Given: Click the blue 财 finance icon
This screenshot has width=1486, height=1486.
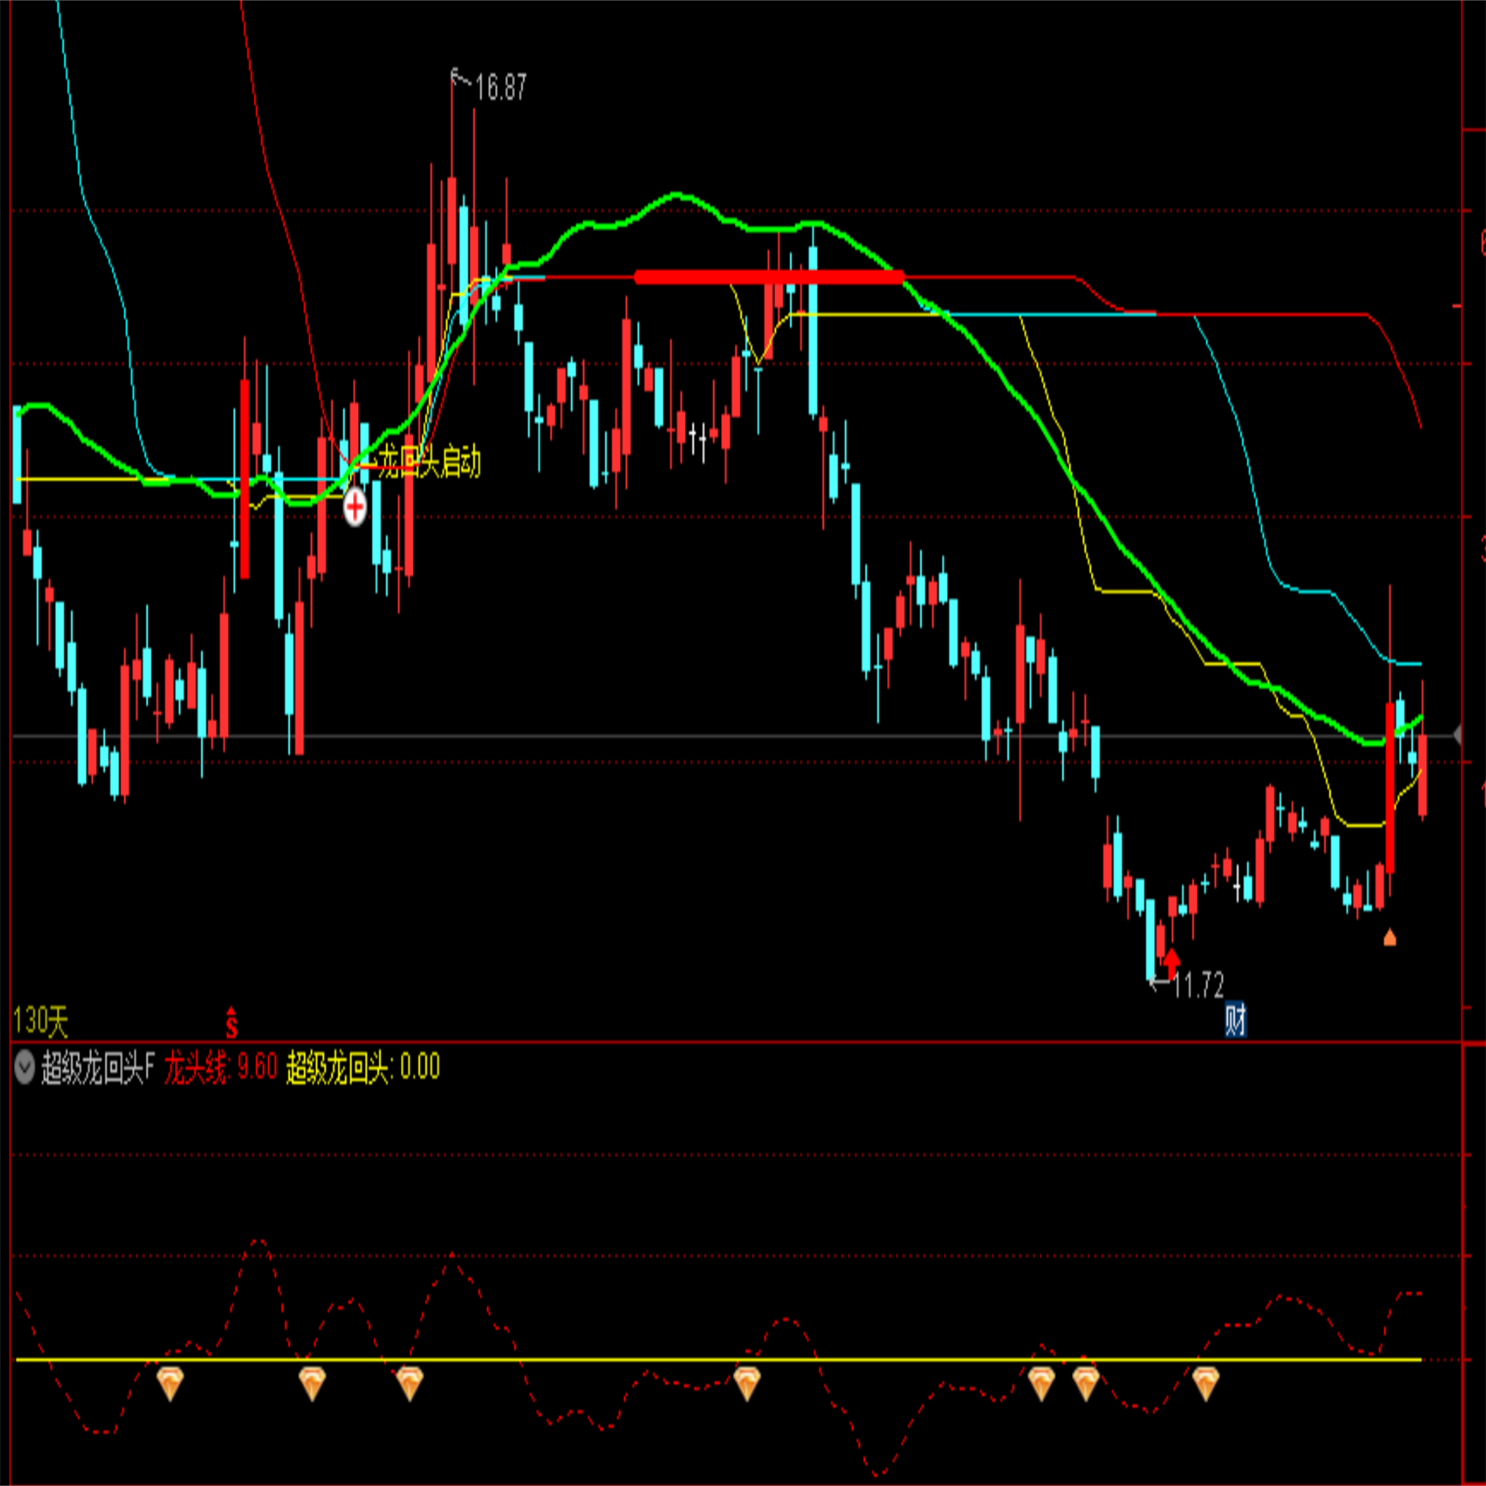Looking at the screenshot, I should (1235, 1020).
